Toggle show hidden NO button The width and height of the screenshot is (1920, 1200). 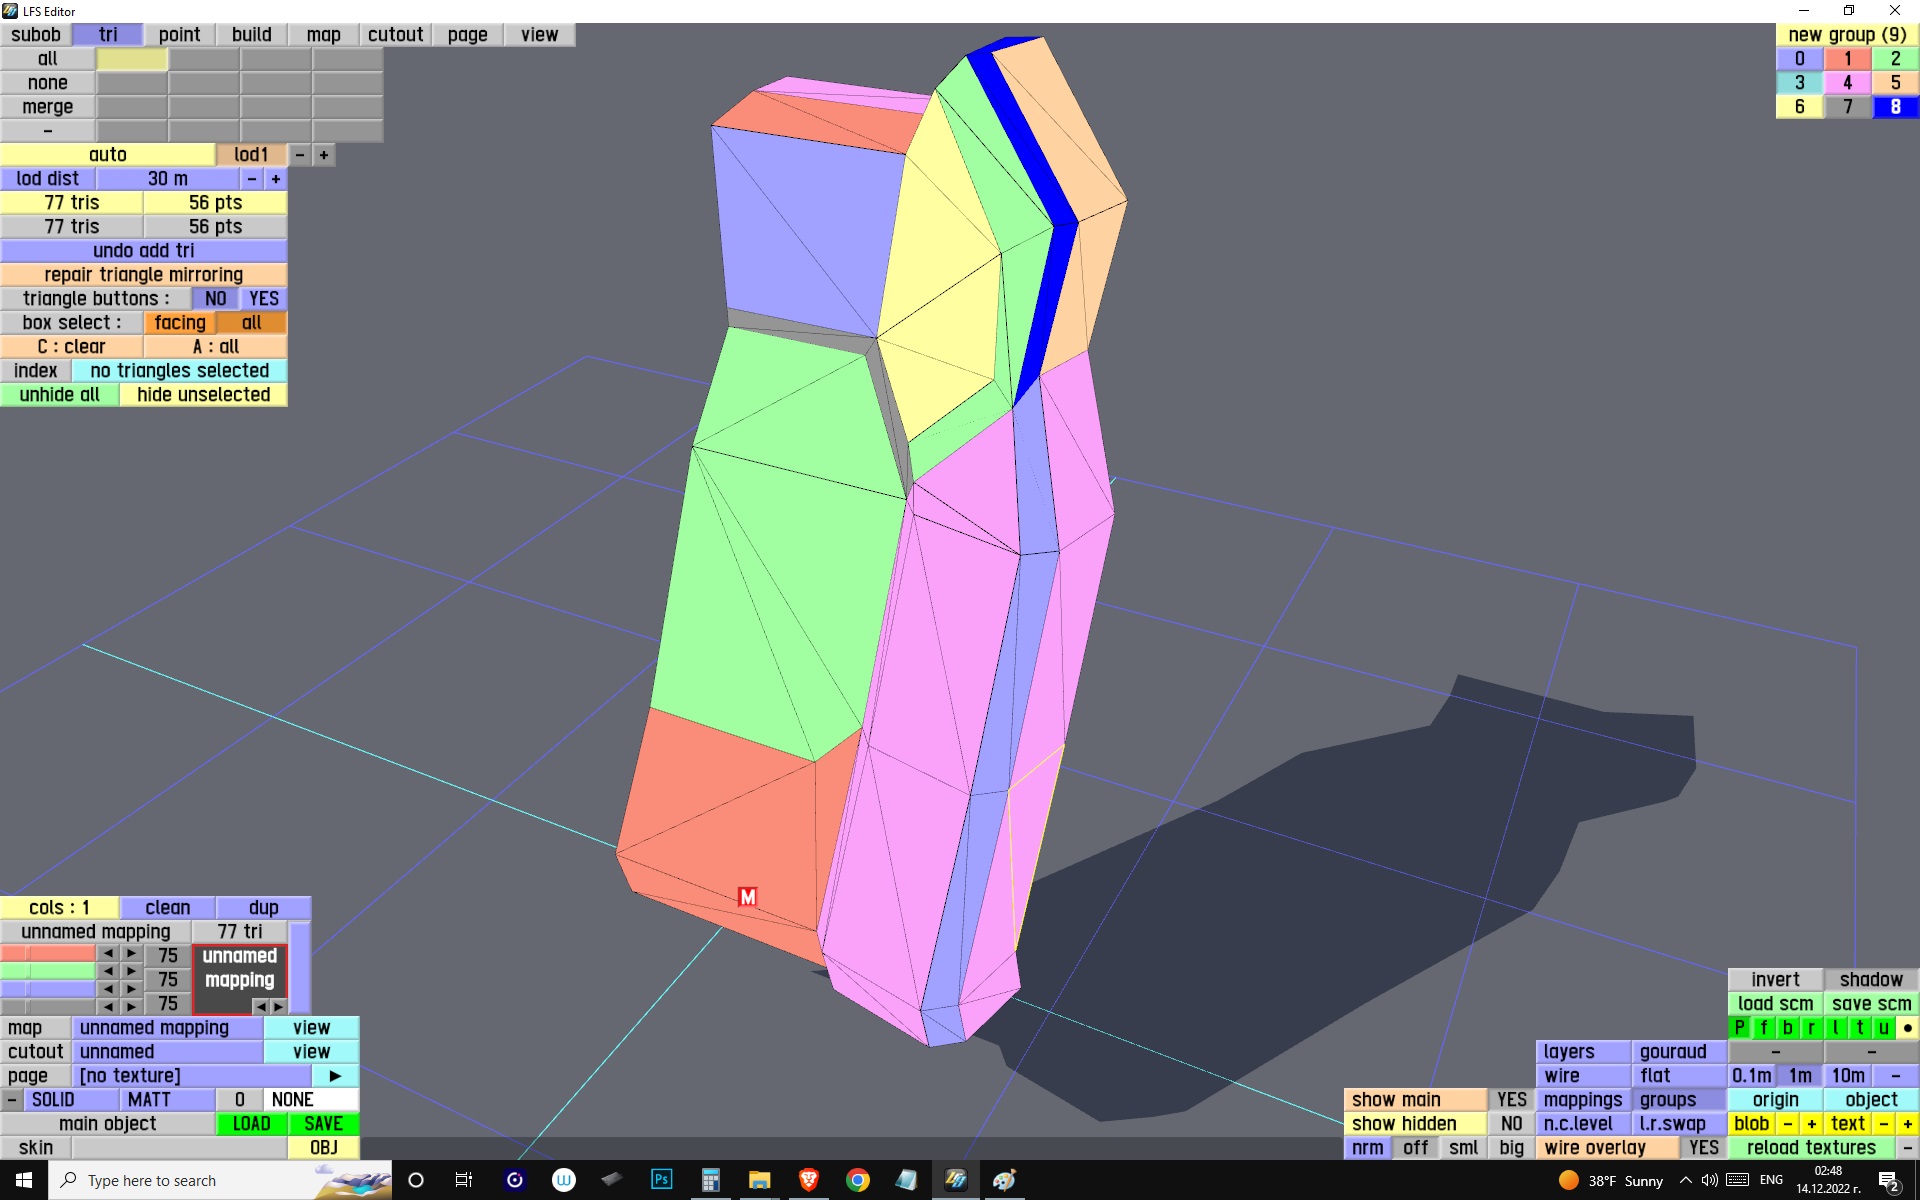pos(1511,1123)
